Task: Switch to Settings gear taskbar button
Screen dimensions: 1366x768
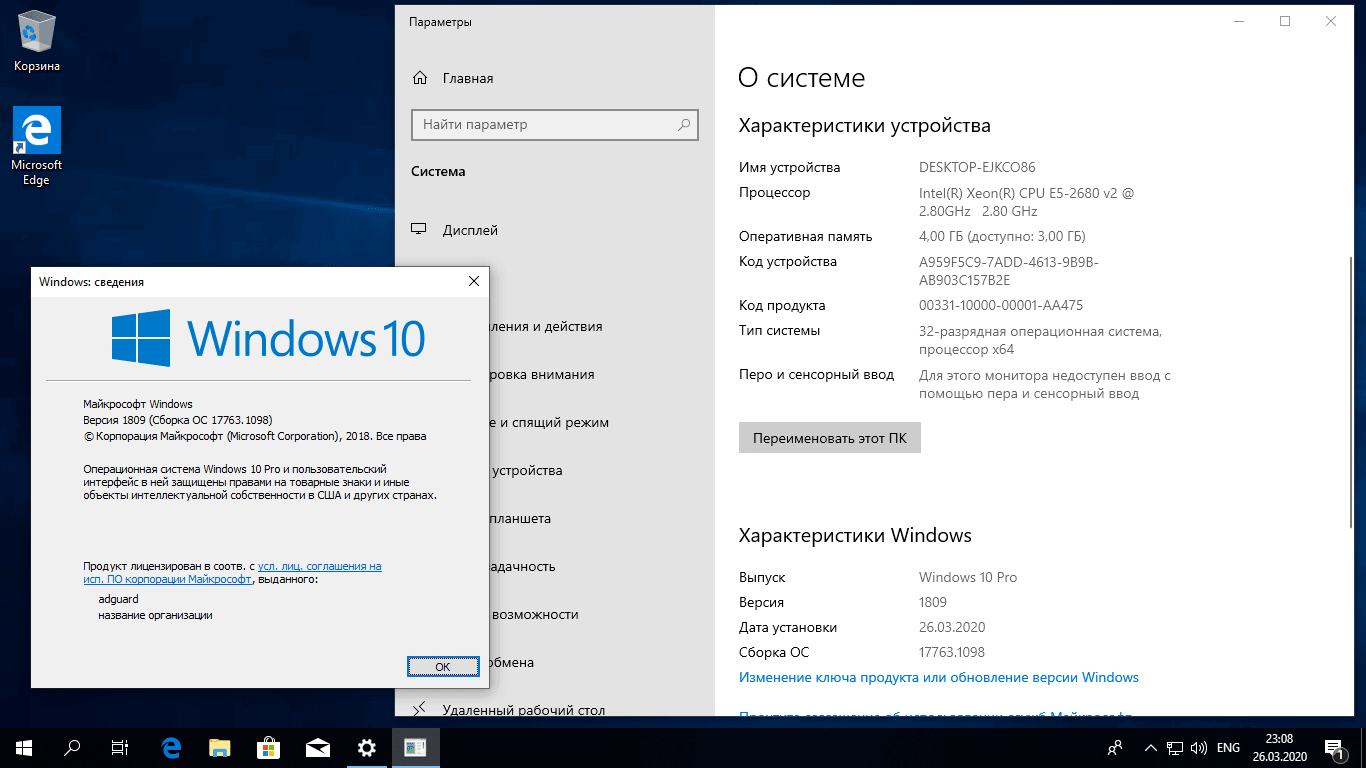Action: coord(367,747)
